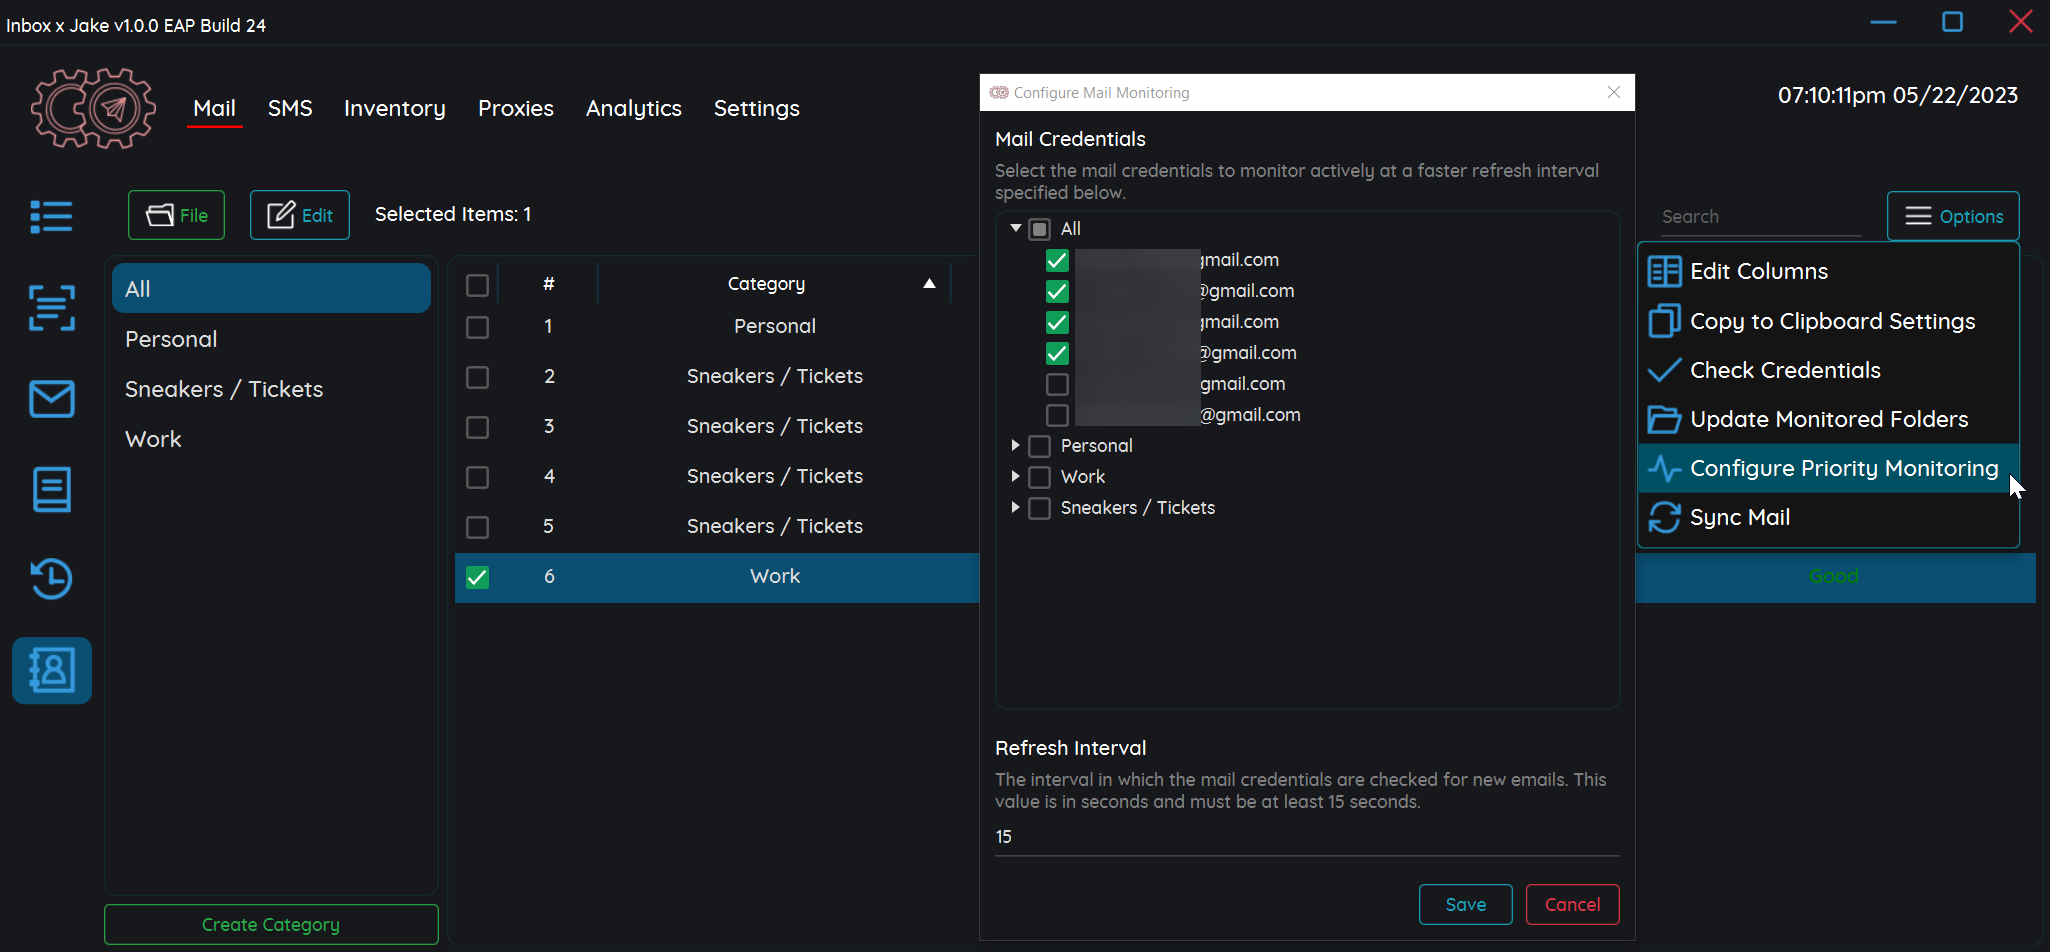Image resolution: width=2050 pixels, height=952 pixels.
Task: Click the Sync Mail refresh icon
Action: coord(1664,518)
